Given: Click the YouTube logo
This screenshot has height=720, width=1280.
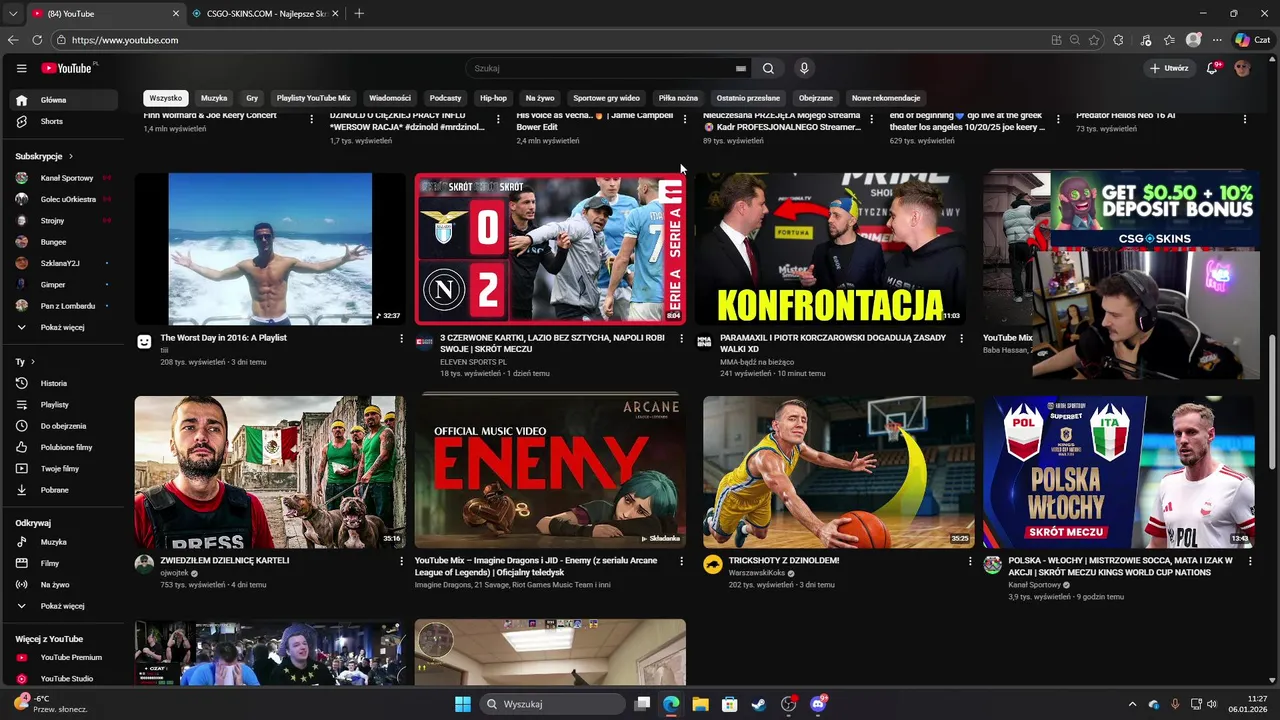Looking at the screenshot, I should (x=67, y=68).
